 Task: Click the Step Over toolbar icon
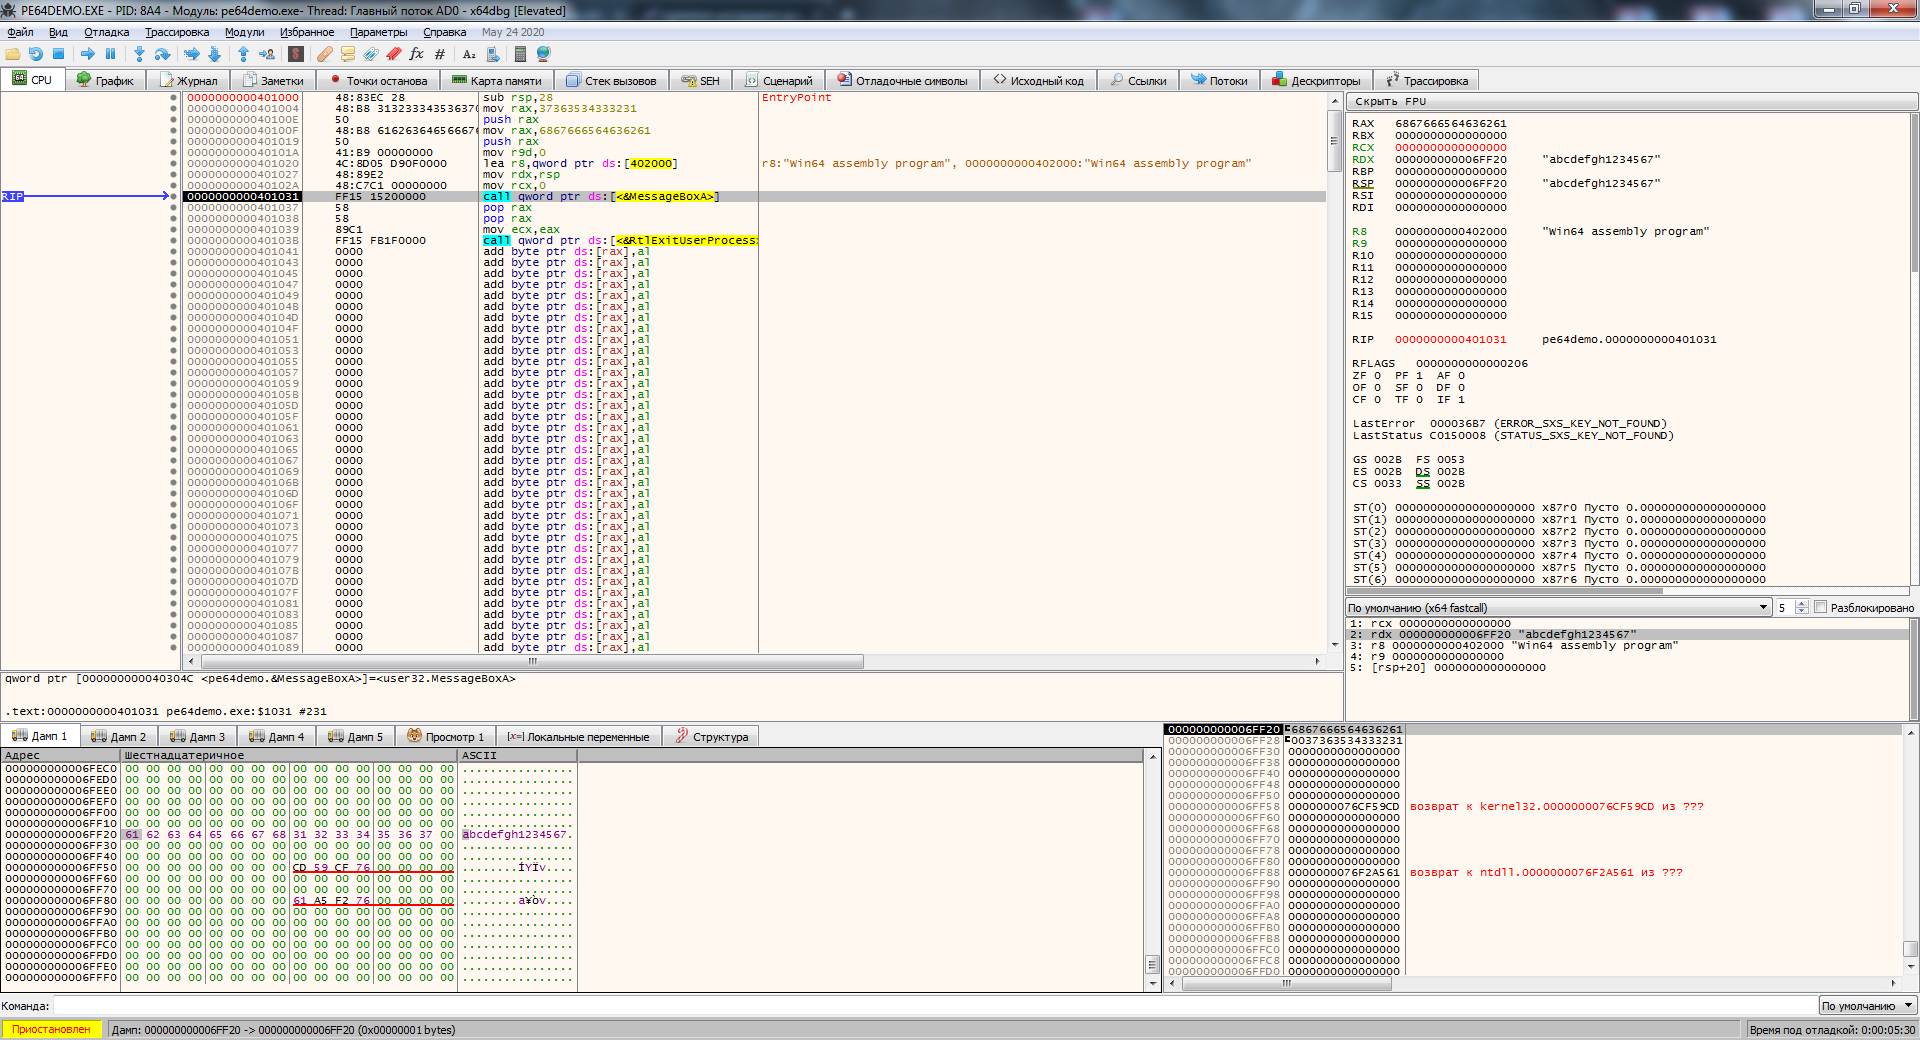point(162,54)
